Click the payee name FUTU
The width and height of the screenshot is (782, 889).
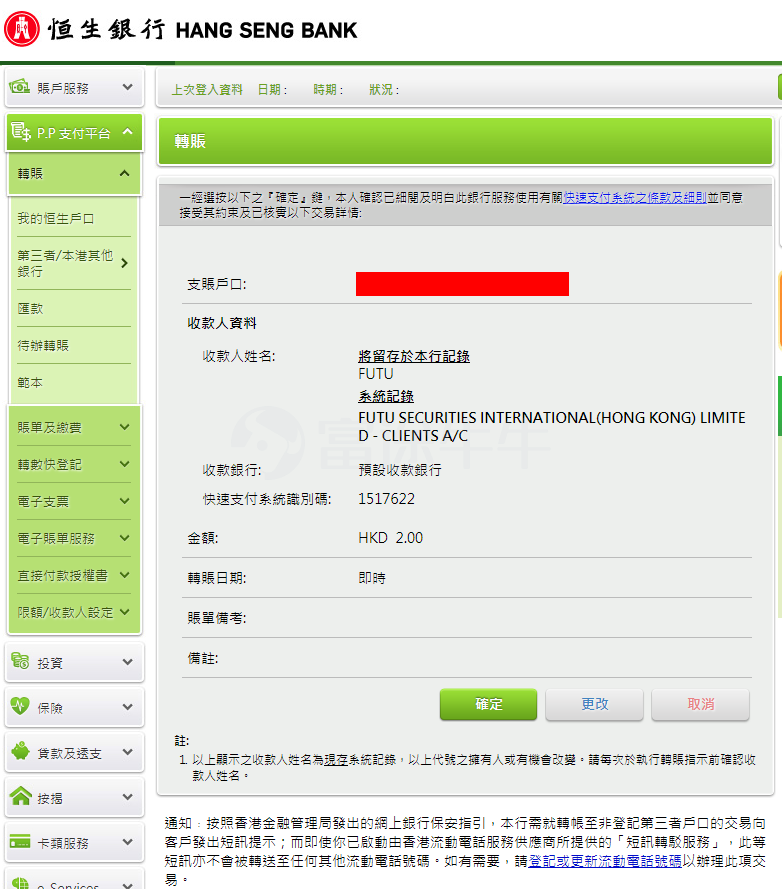(376, 374)
